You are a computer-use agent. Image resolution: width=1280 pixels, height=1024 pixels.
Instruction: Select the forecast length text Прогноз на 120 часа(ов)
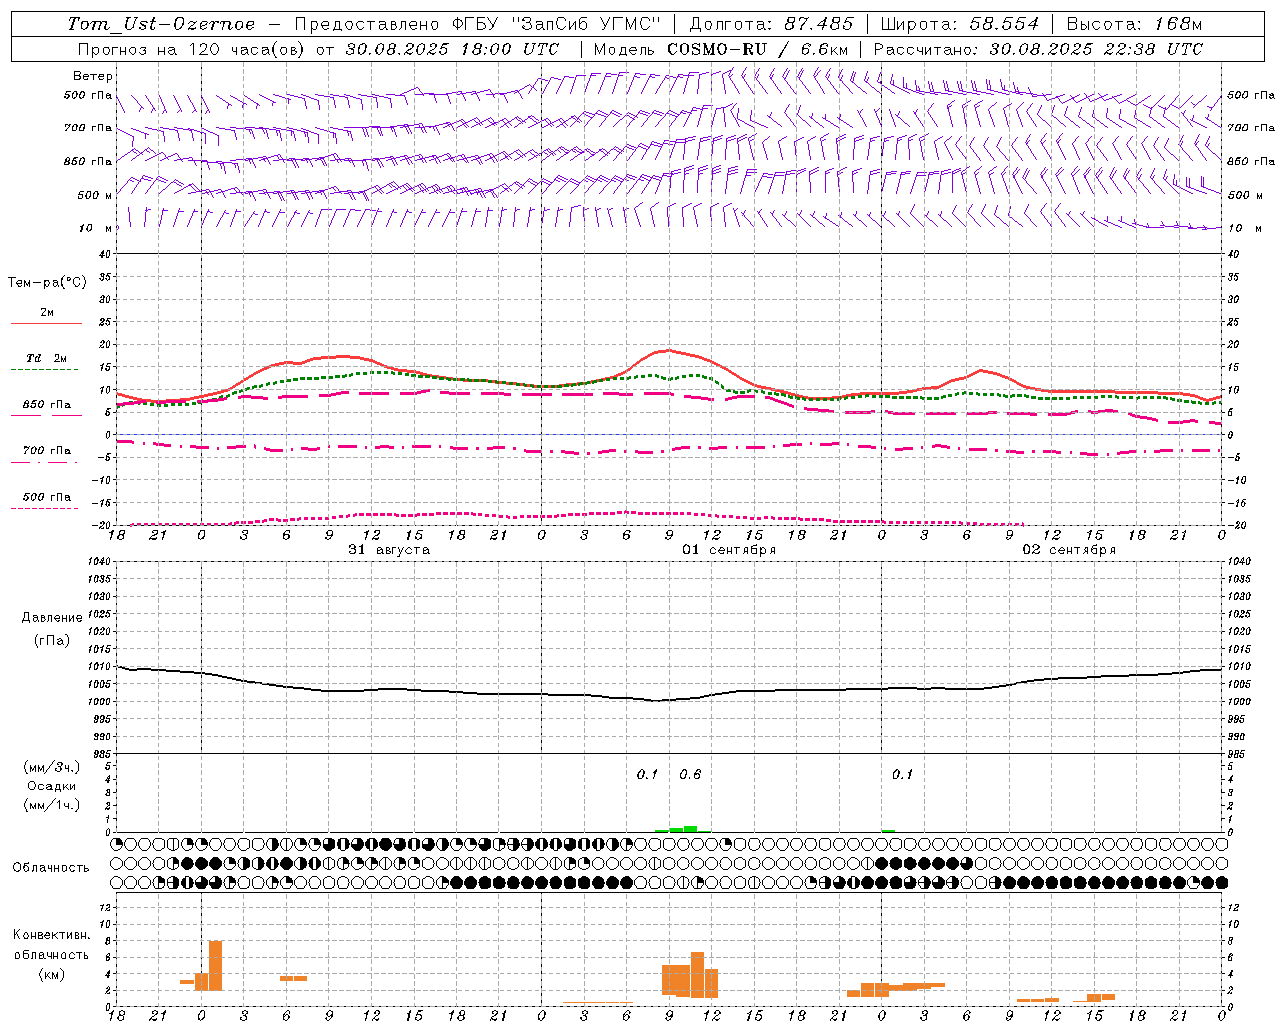[192, 49]
